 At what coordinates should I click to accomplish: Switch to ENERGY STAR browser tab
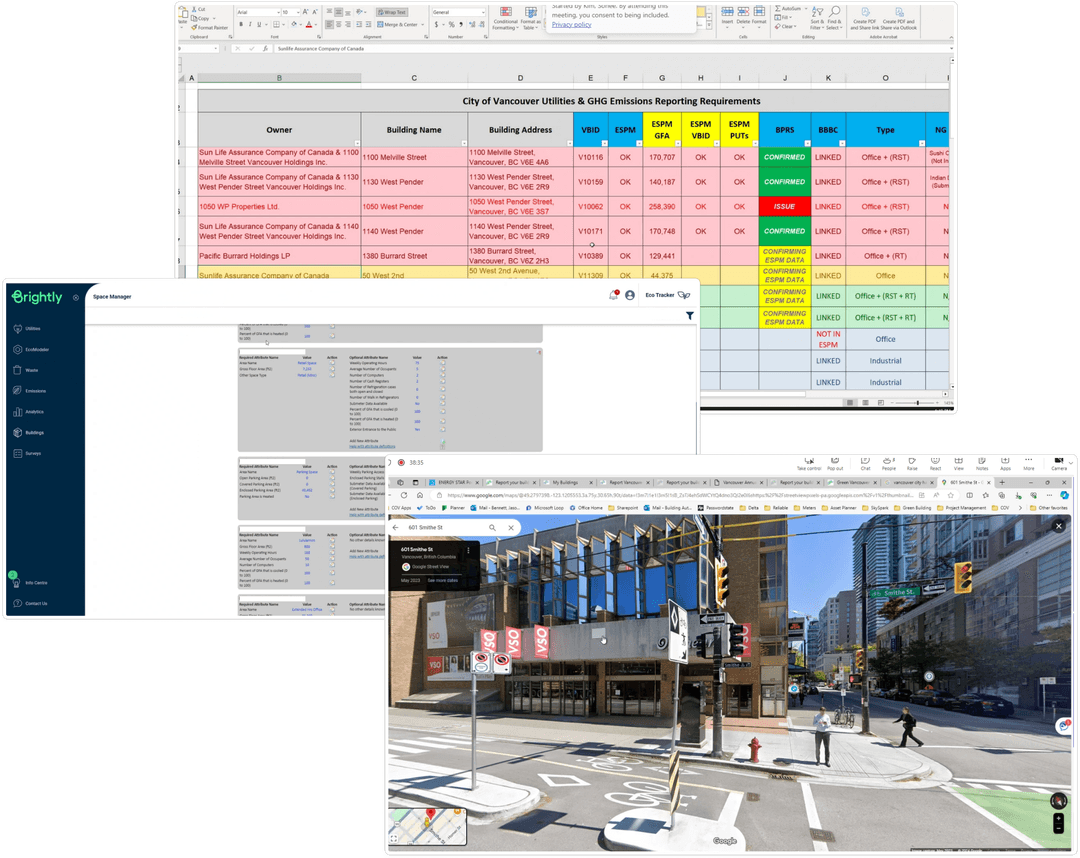[453, 482]
